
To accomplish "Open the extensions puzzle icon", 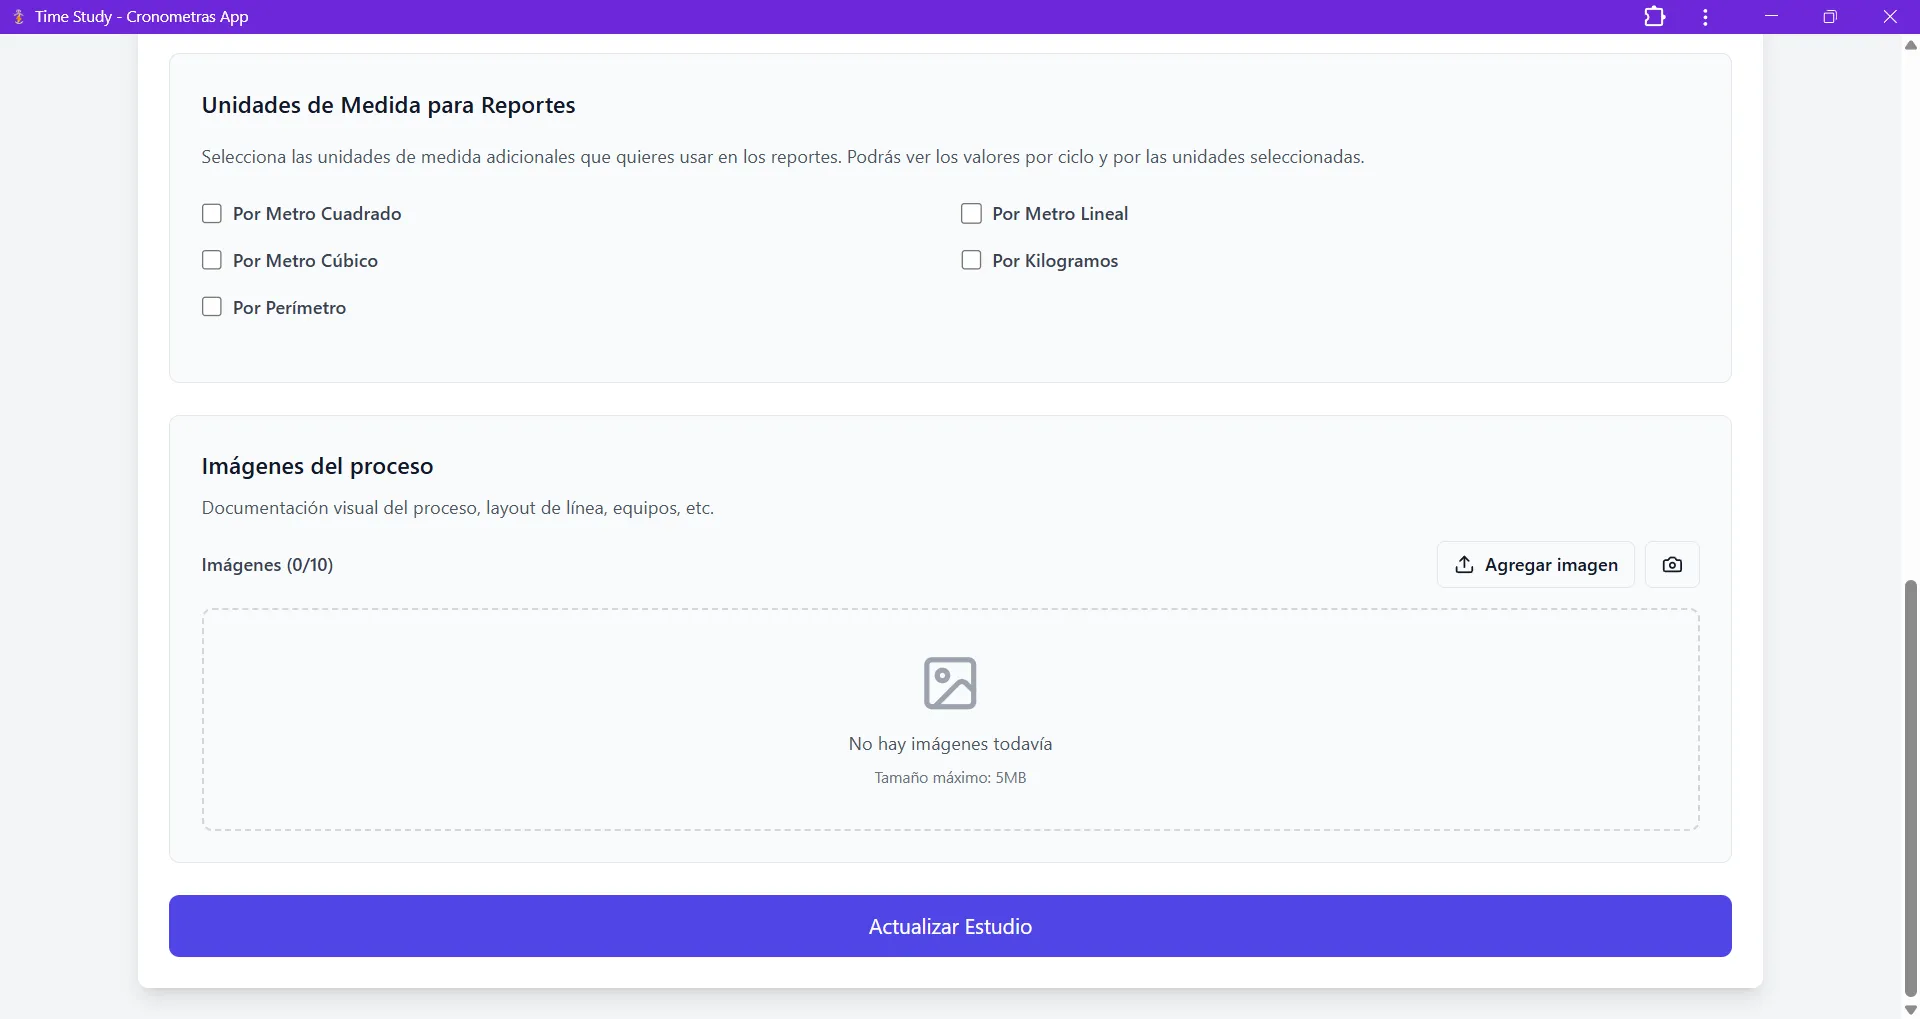I will 1655,17.
